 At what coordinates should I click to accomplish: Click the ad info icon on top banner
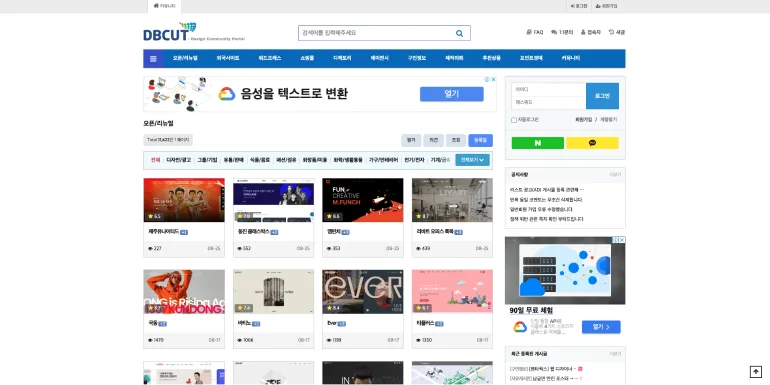(x=487, y=79)
